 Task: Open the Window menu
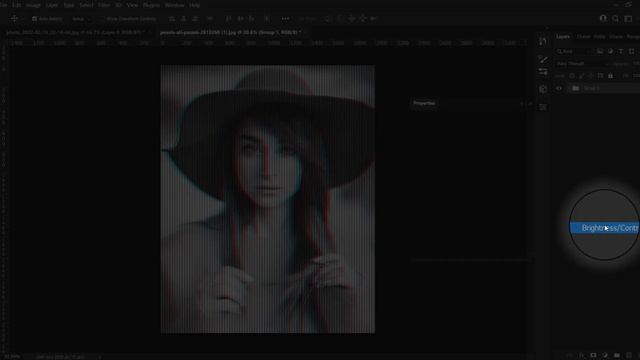tap(174, 5)
